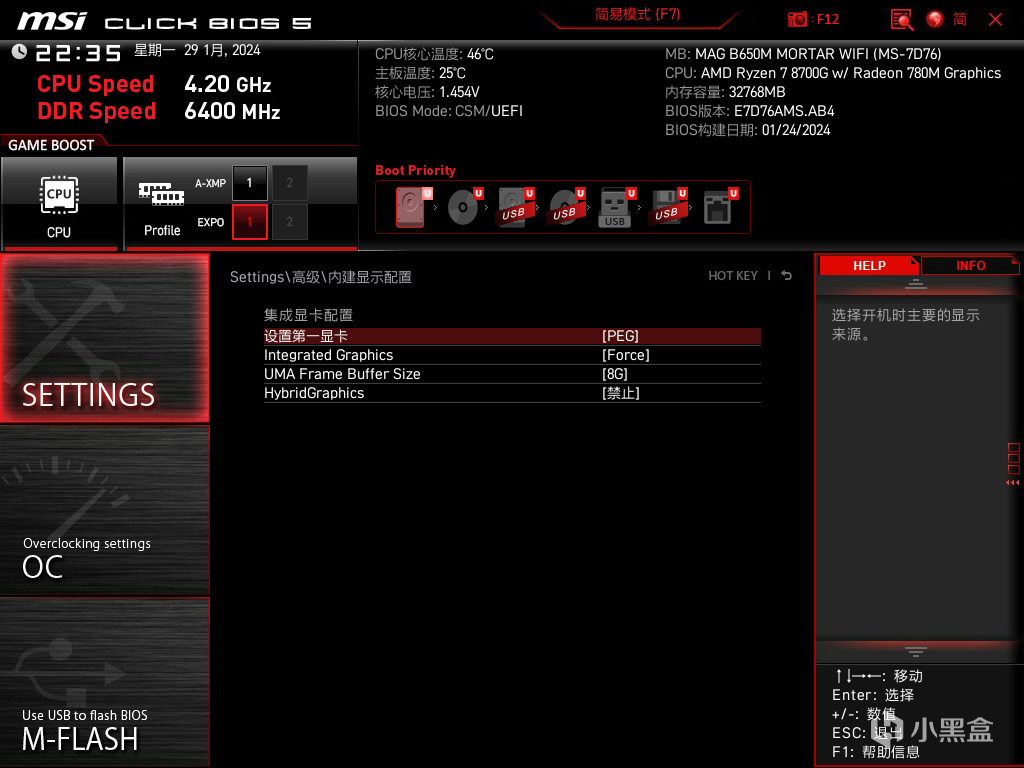
Task: Click the clock icon beside the time
Action: click(19, 52)
